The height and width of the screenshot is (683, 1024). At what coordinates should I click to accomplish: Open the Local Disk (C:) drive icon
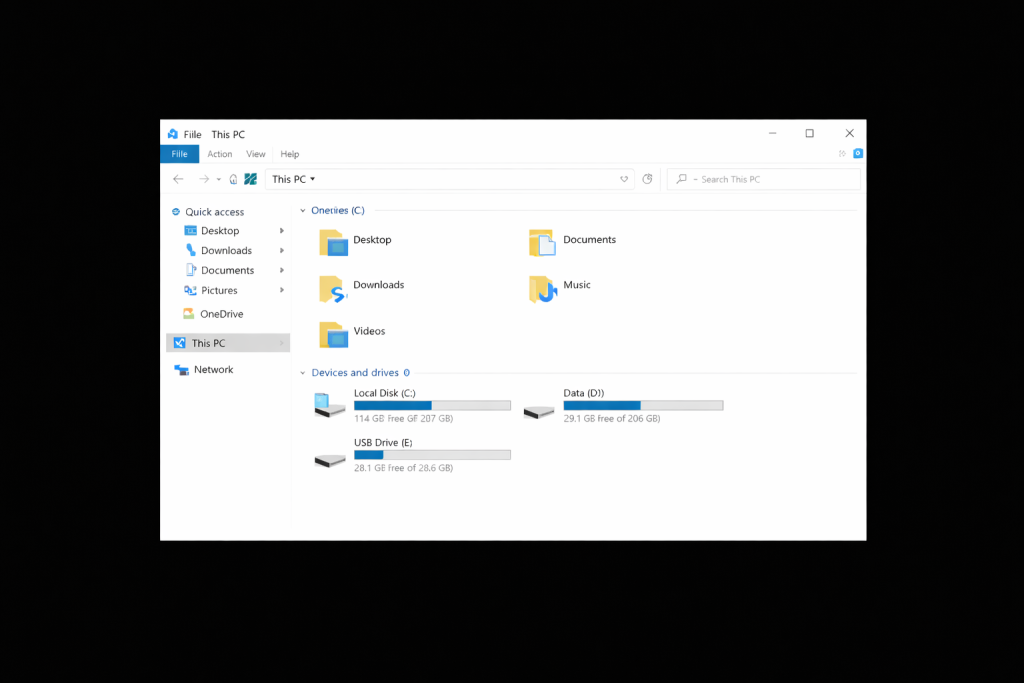pos(329,405)
